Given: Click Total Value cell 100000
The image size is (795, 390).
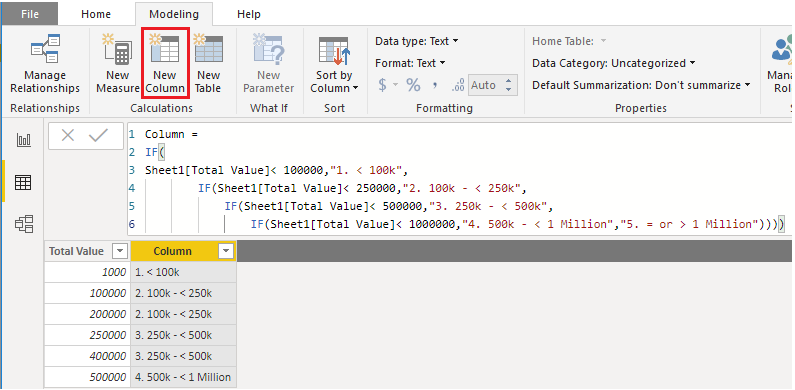Looking at the screenshot, I should click(87, 293).
